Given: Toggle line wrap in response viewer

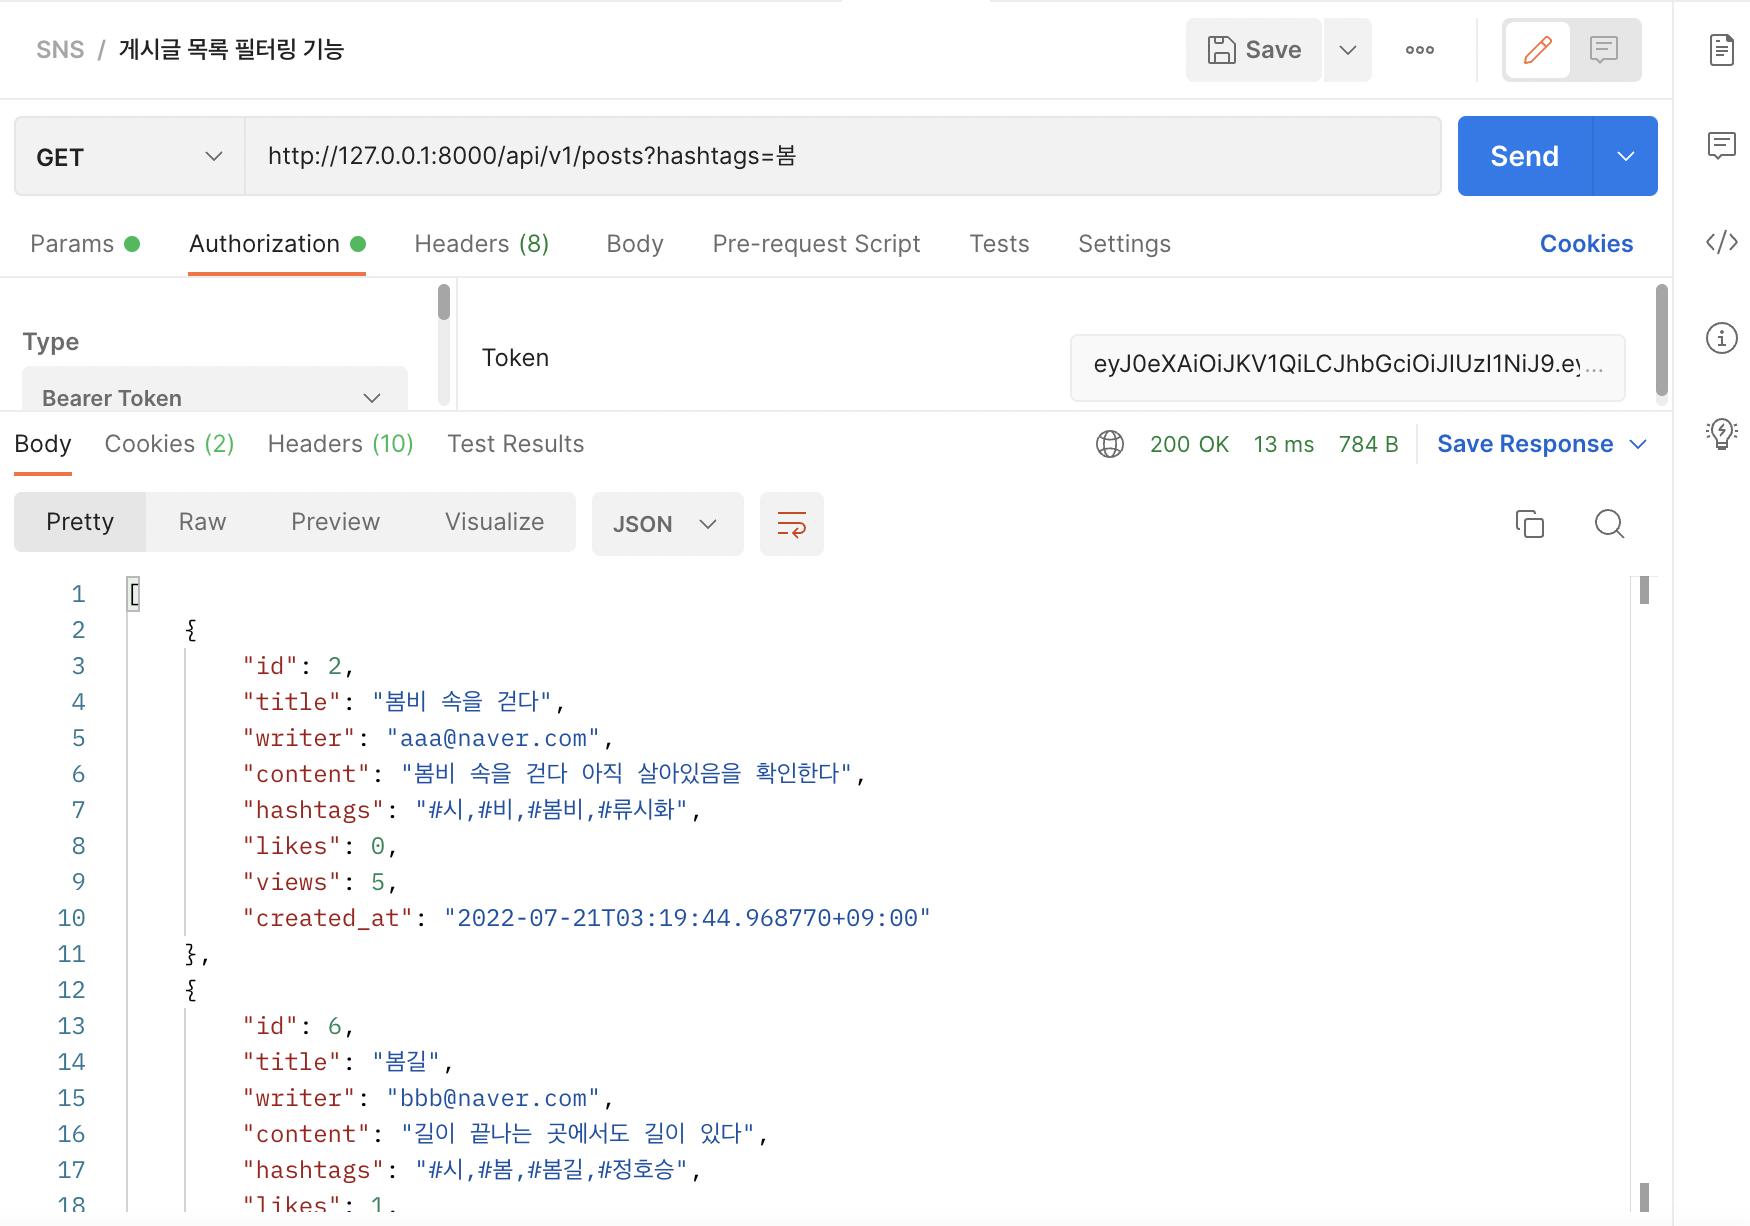Looking at the screenshot, I should click(791, 524).
